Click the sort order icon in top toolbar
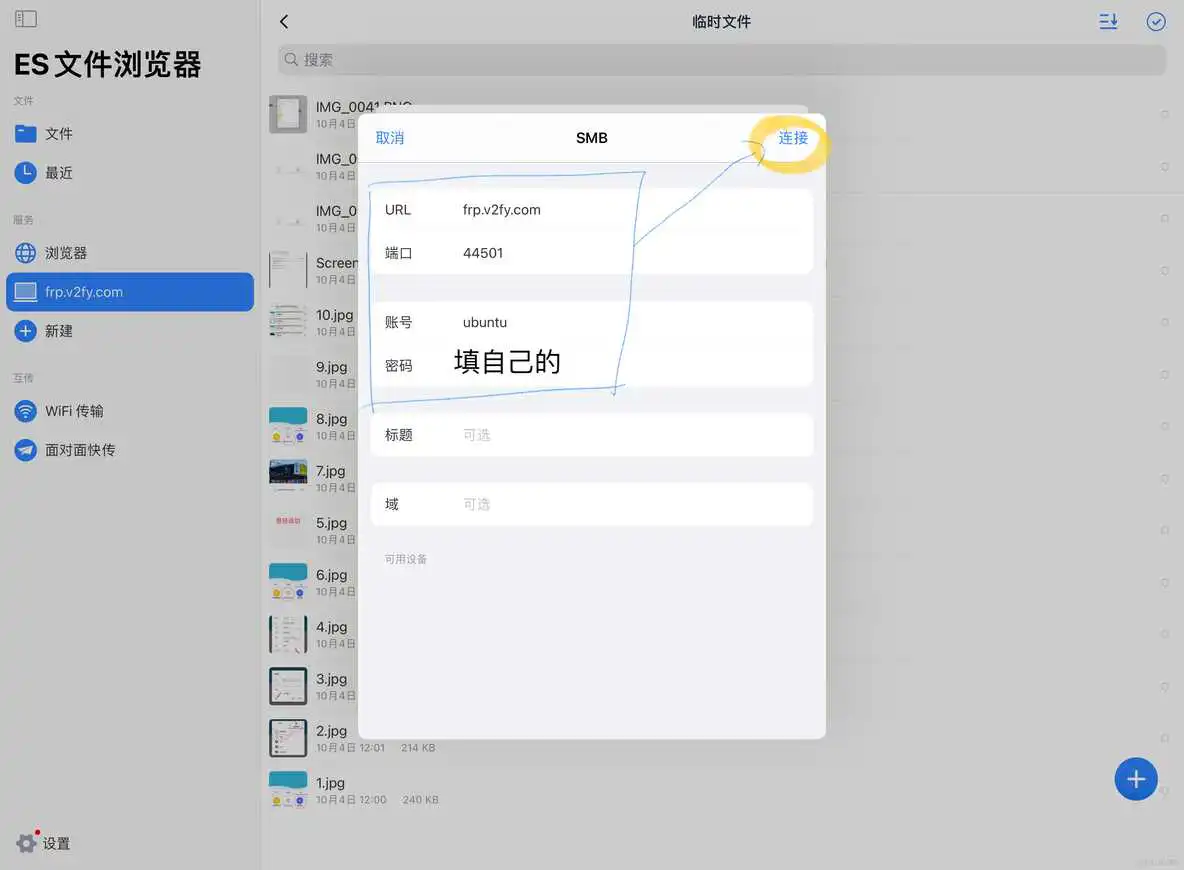 [x=1108, y=21]
